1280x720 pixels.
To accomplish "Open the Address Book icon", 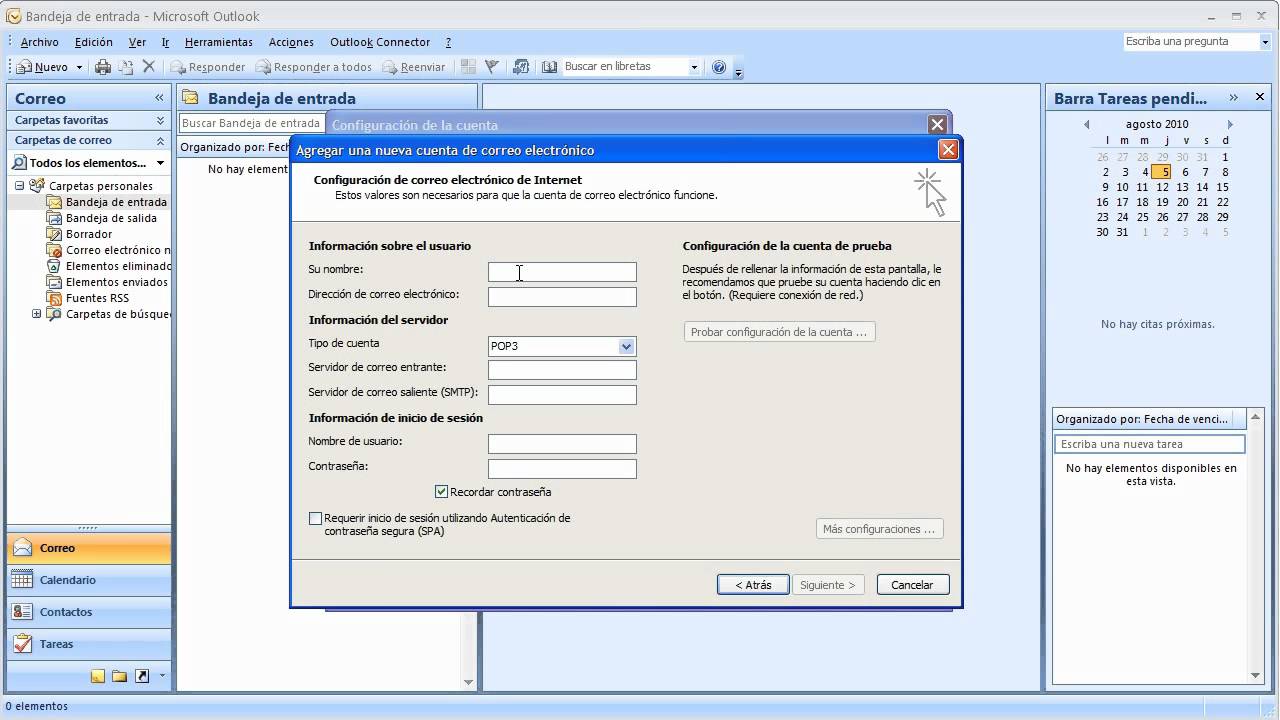I will (x=549, y=67).
